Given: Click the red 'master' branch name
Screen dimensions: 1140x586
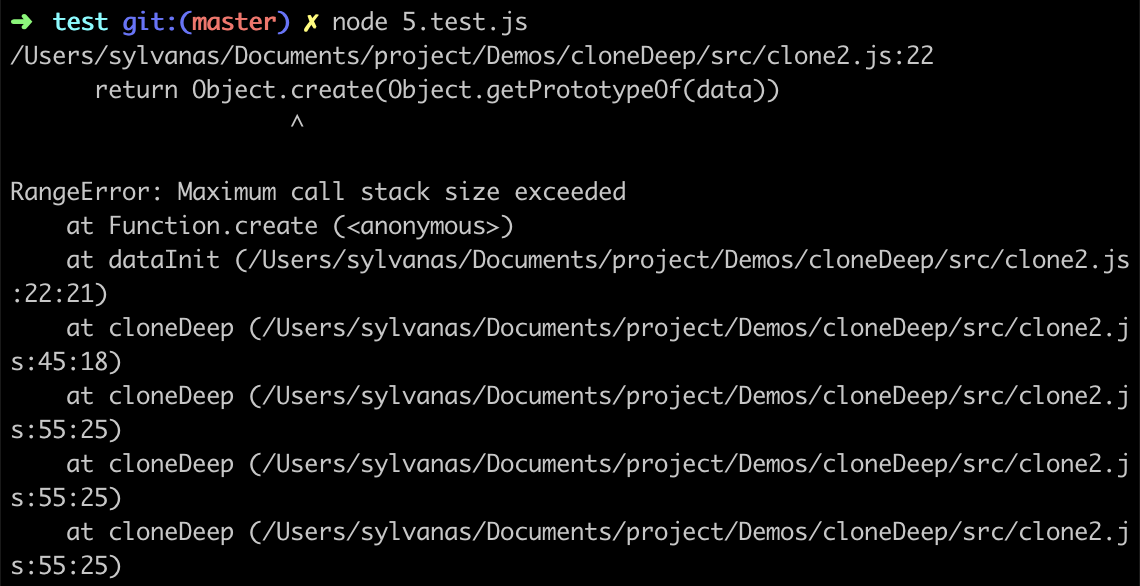Looking at the screenshot, I should [x=233, y=23].
